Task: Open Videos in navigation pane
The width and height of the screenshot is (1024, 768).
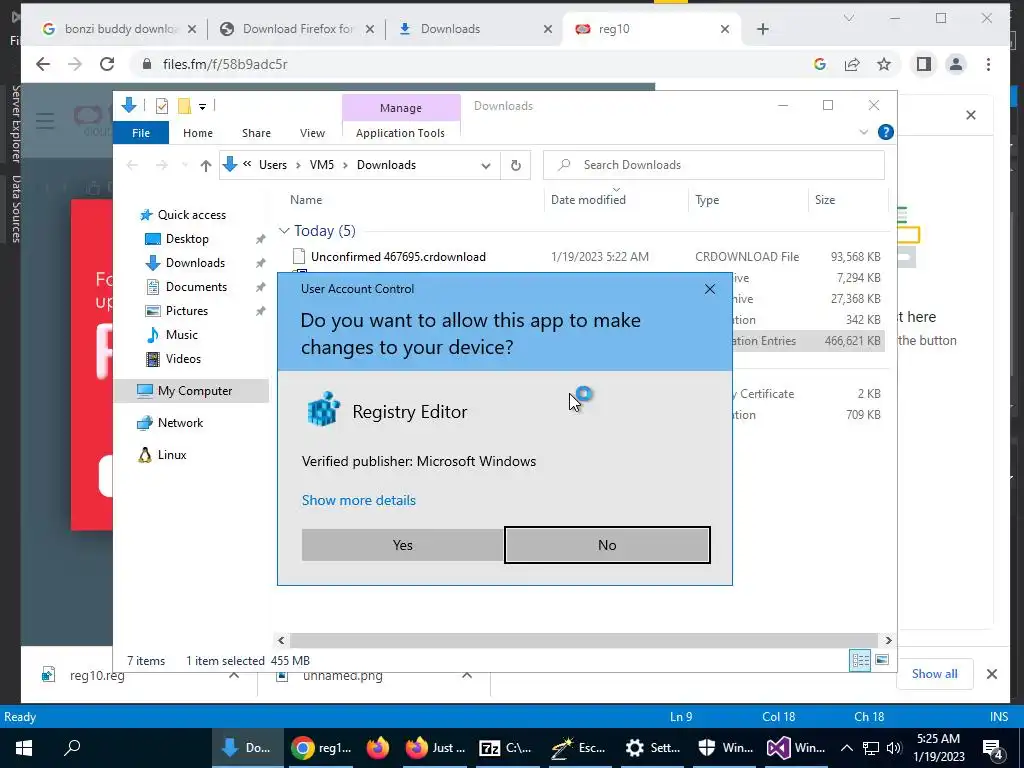Action: [x=183, y=359]
